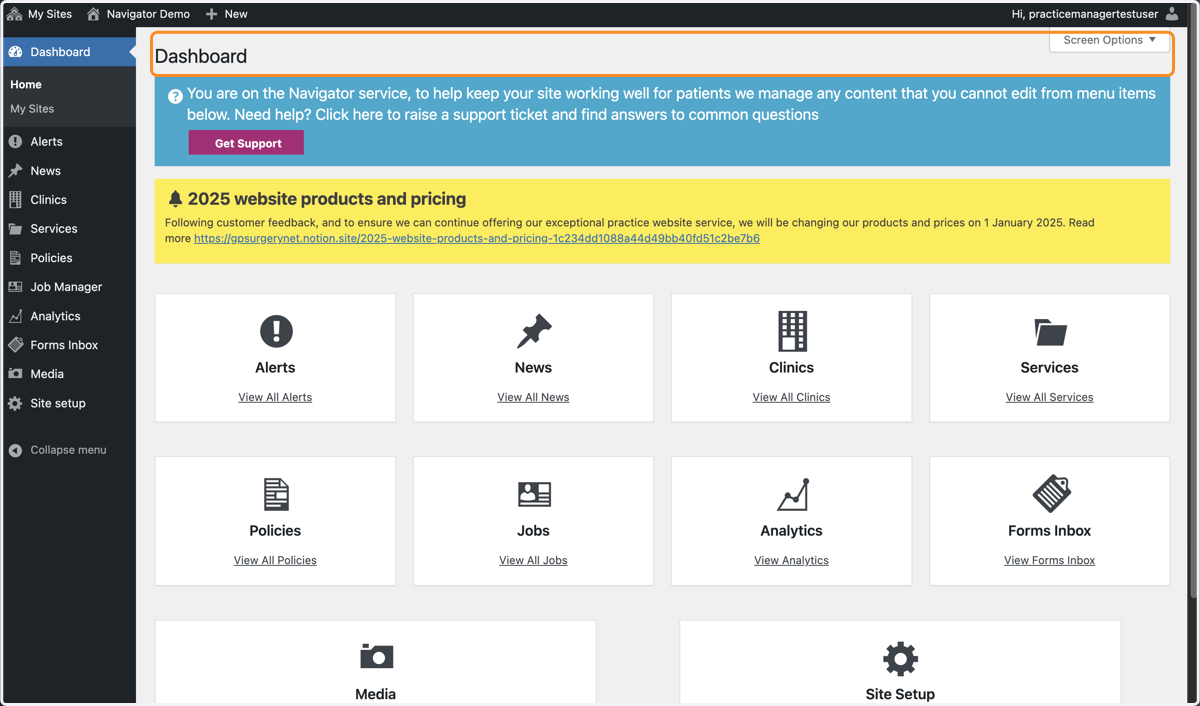Viewport: 1200px width, 706px height.
Task: Click the Job Manager icon in the sidebar
Action: point(15,287)
